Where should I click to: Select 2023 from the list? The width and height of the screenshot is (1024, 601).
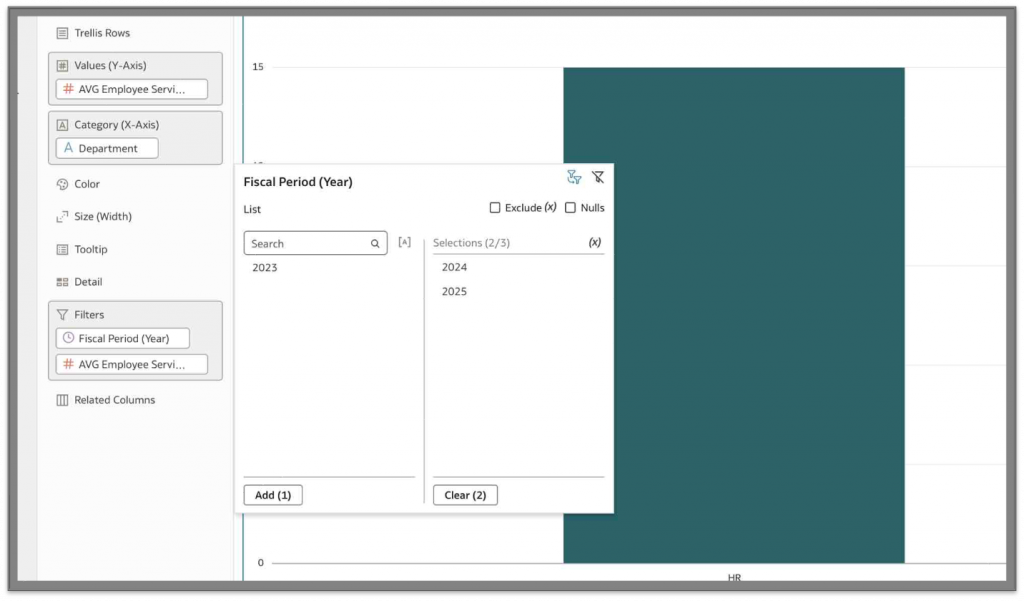(264, 267)
